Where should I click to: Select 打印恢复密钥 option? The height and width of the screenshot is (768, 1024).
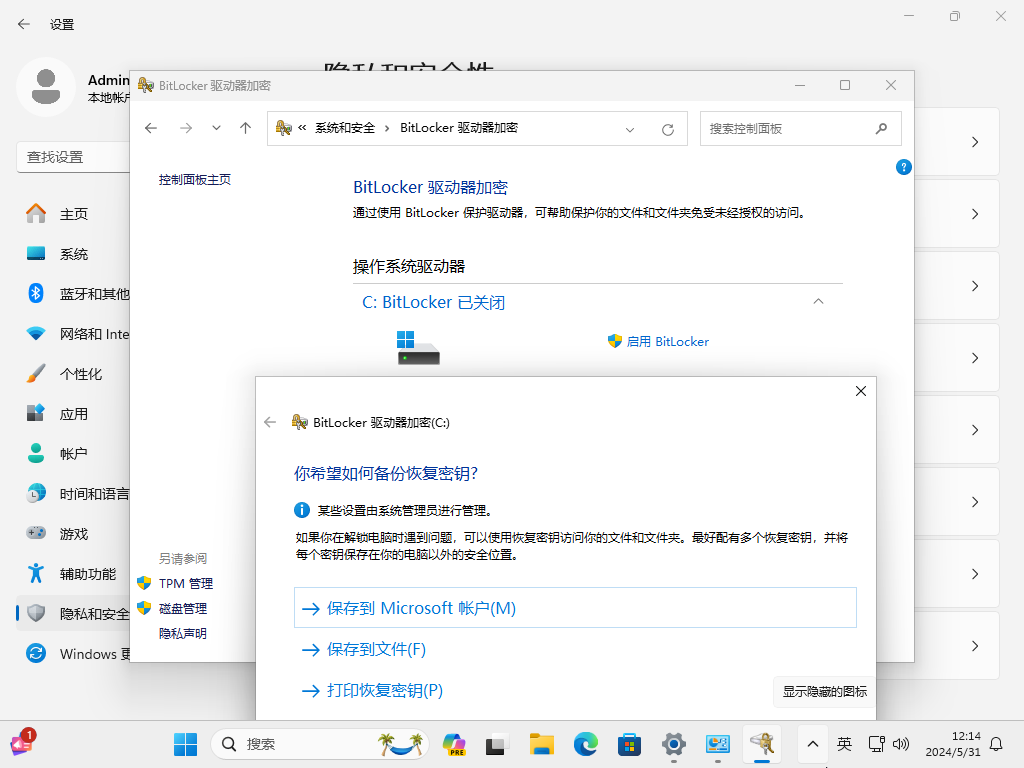(384, 691)
